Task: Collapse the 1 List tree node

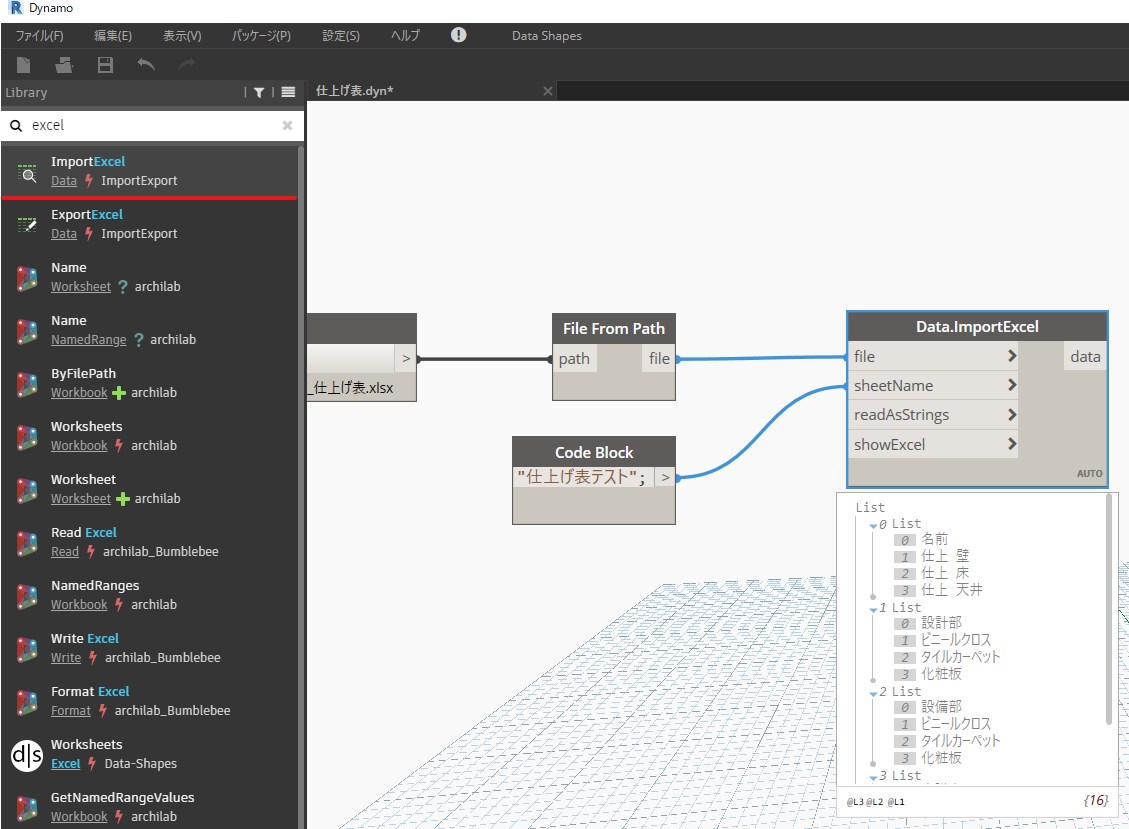Action: point(873,609)
